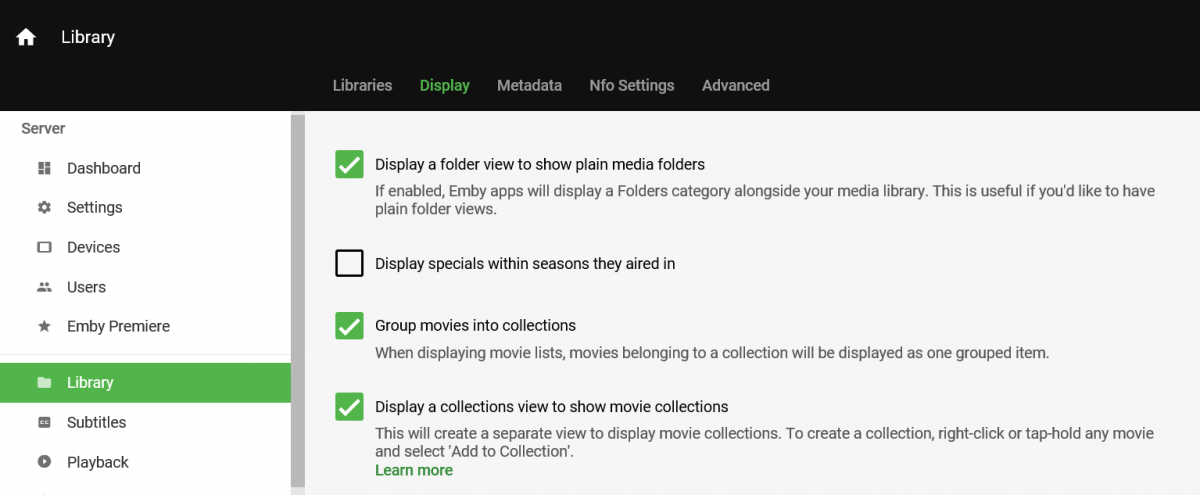1200x495 pixels.
Task: Click the Settings gear icon
Action: (x=44, y=208)
